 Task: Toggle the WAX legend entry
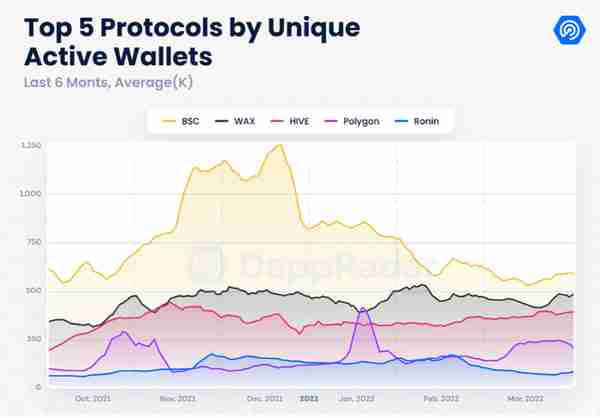tap(235, 121)
